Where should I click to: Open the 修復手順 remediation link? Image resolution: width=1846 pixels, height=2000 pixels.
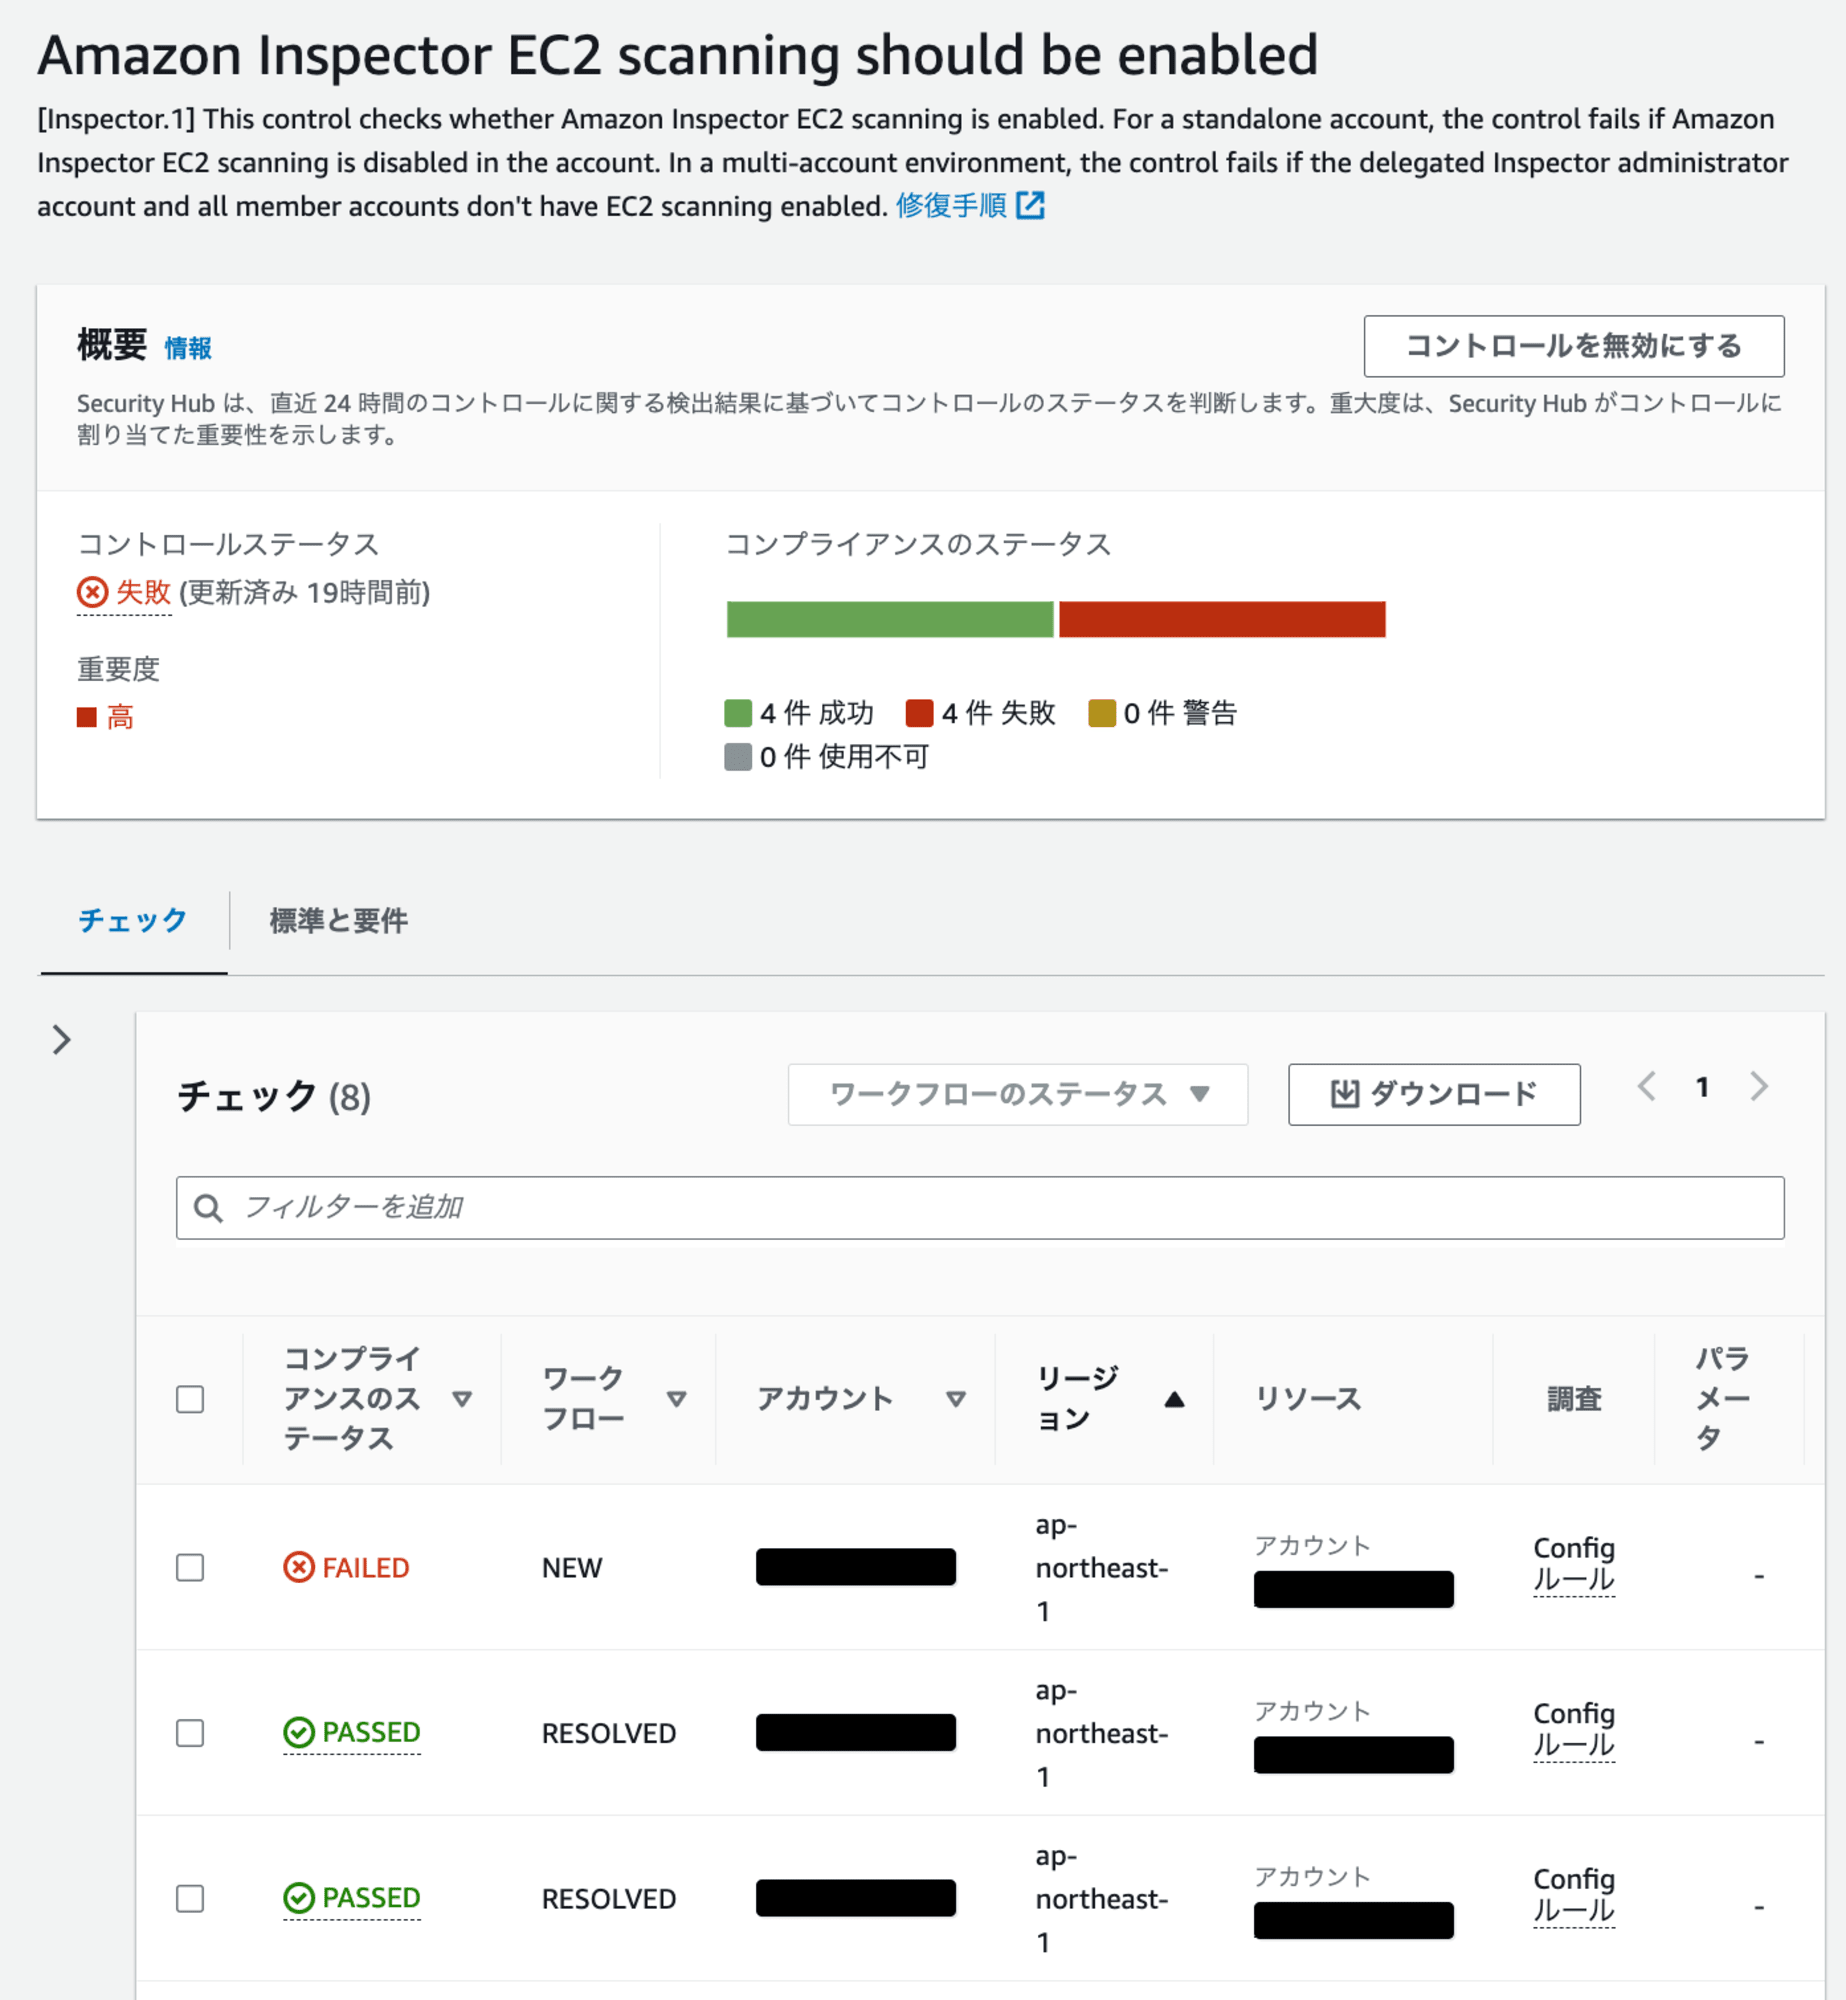pyautogui.click(x=951, y=206)
